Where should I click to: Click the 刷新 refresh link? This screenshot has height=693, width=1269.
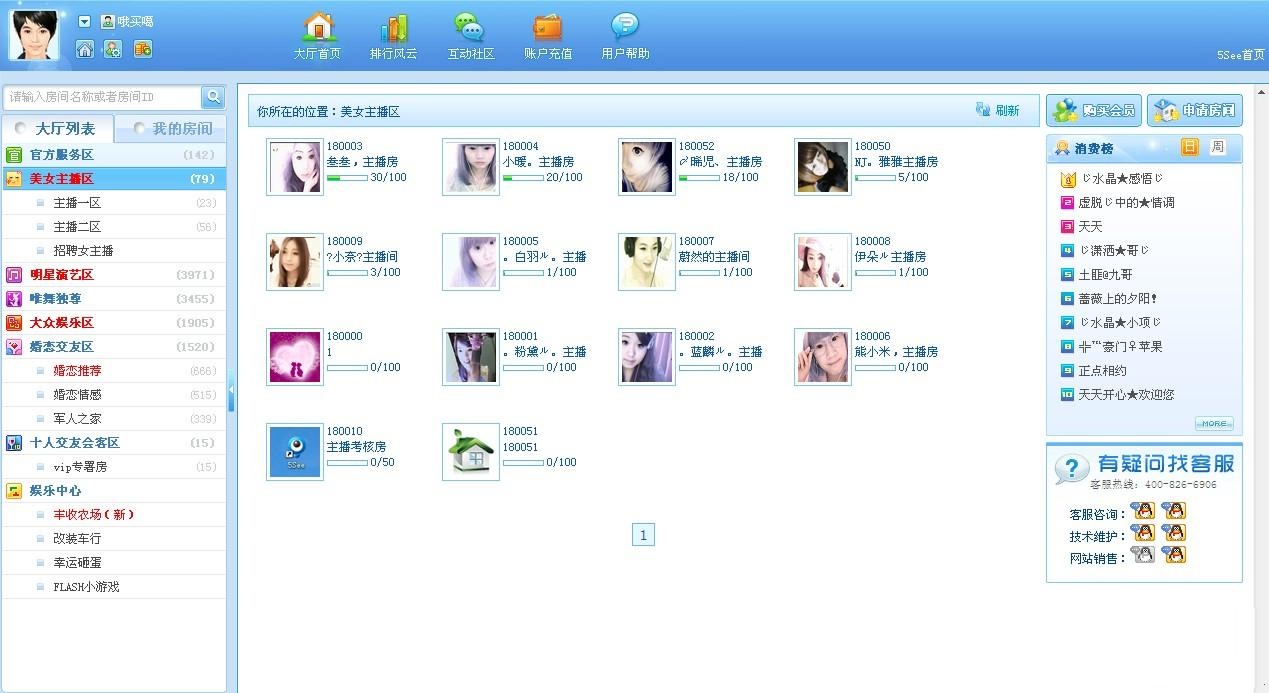998,111
